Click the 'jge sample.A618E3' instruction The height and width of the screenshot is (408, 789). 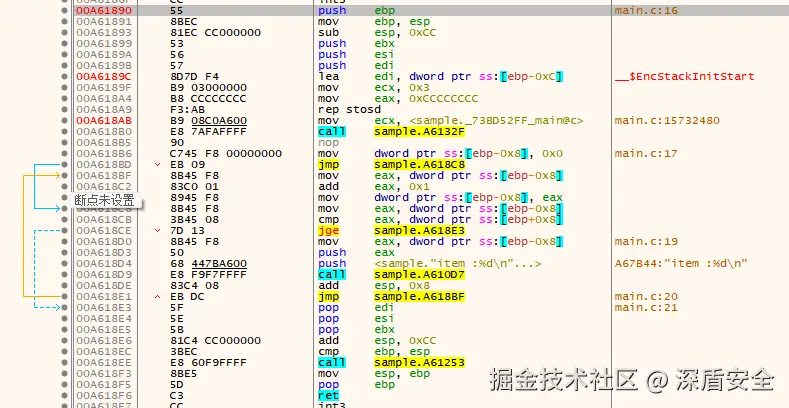391,230
